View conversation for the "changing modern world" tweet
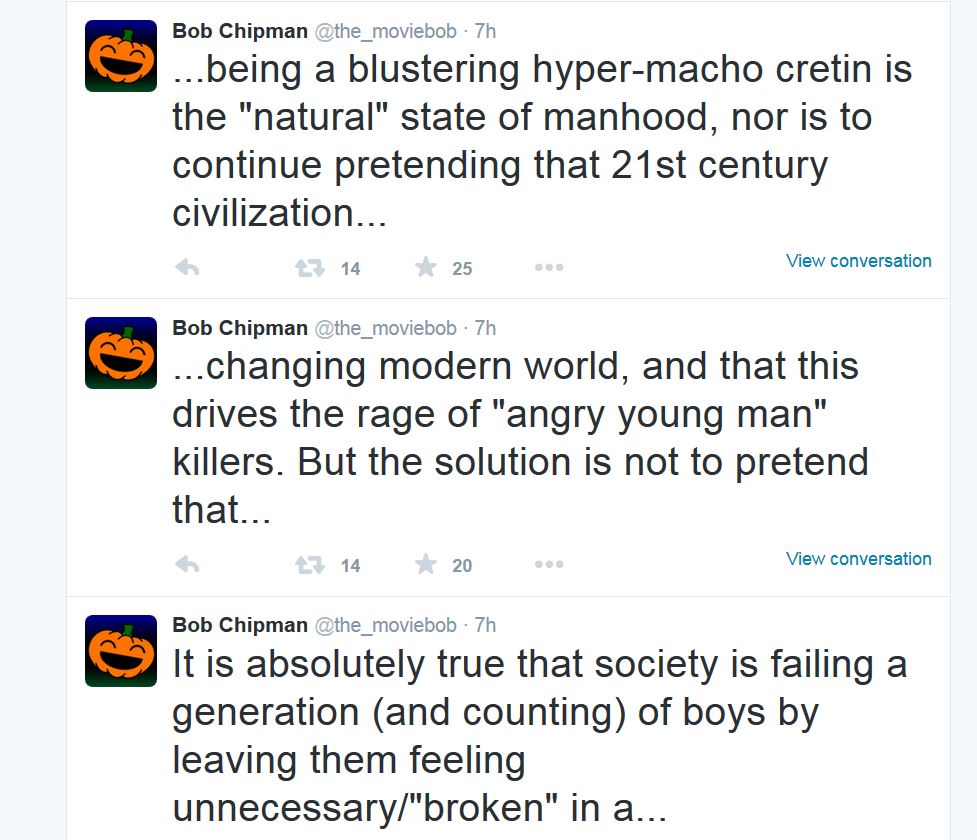 (859, 558)
